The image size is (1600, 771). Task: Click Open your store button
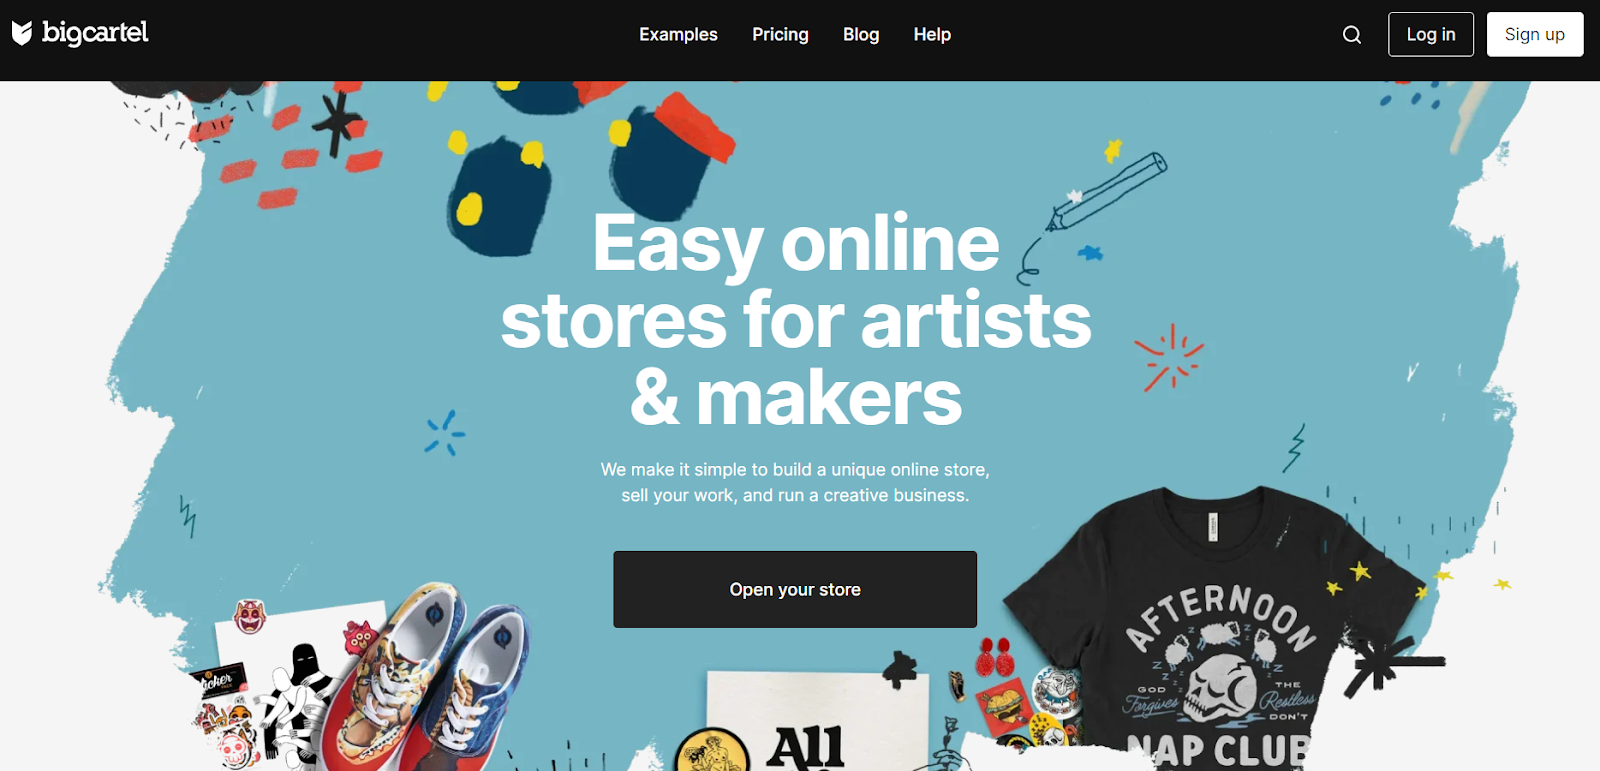795,589
